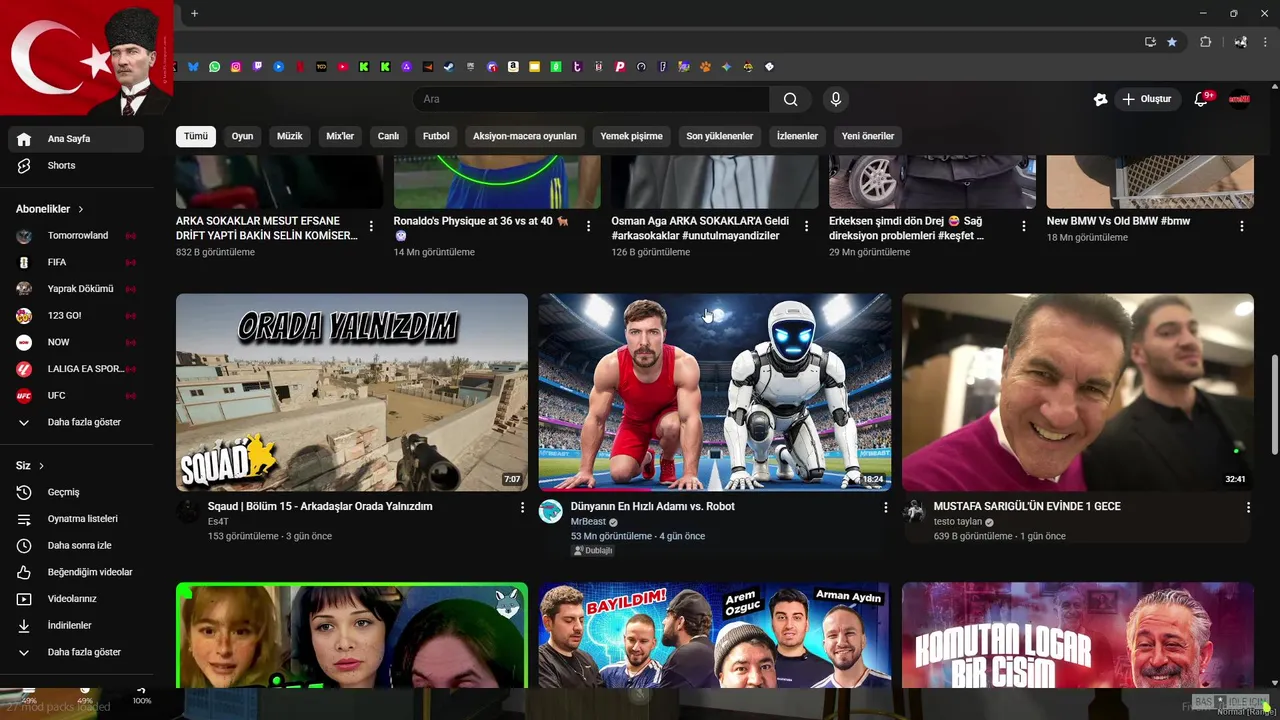Open the Amazon bookmark icon
The width and height of the screenshot is (1280, 720).
coord(513,67)
